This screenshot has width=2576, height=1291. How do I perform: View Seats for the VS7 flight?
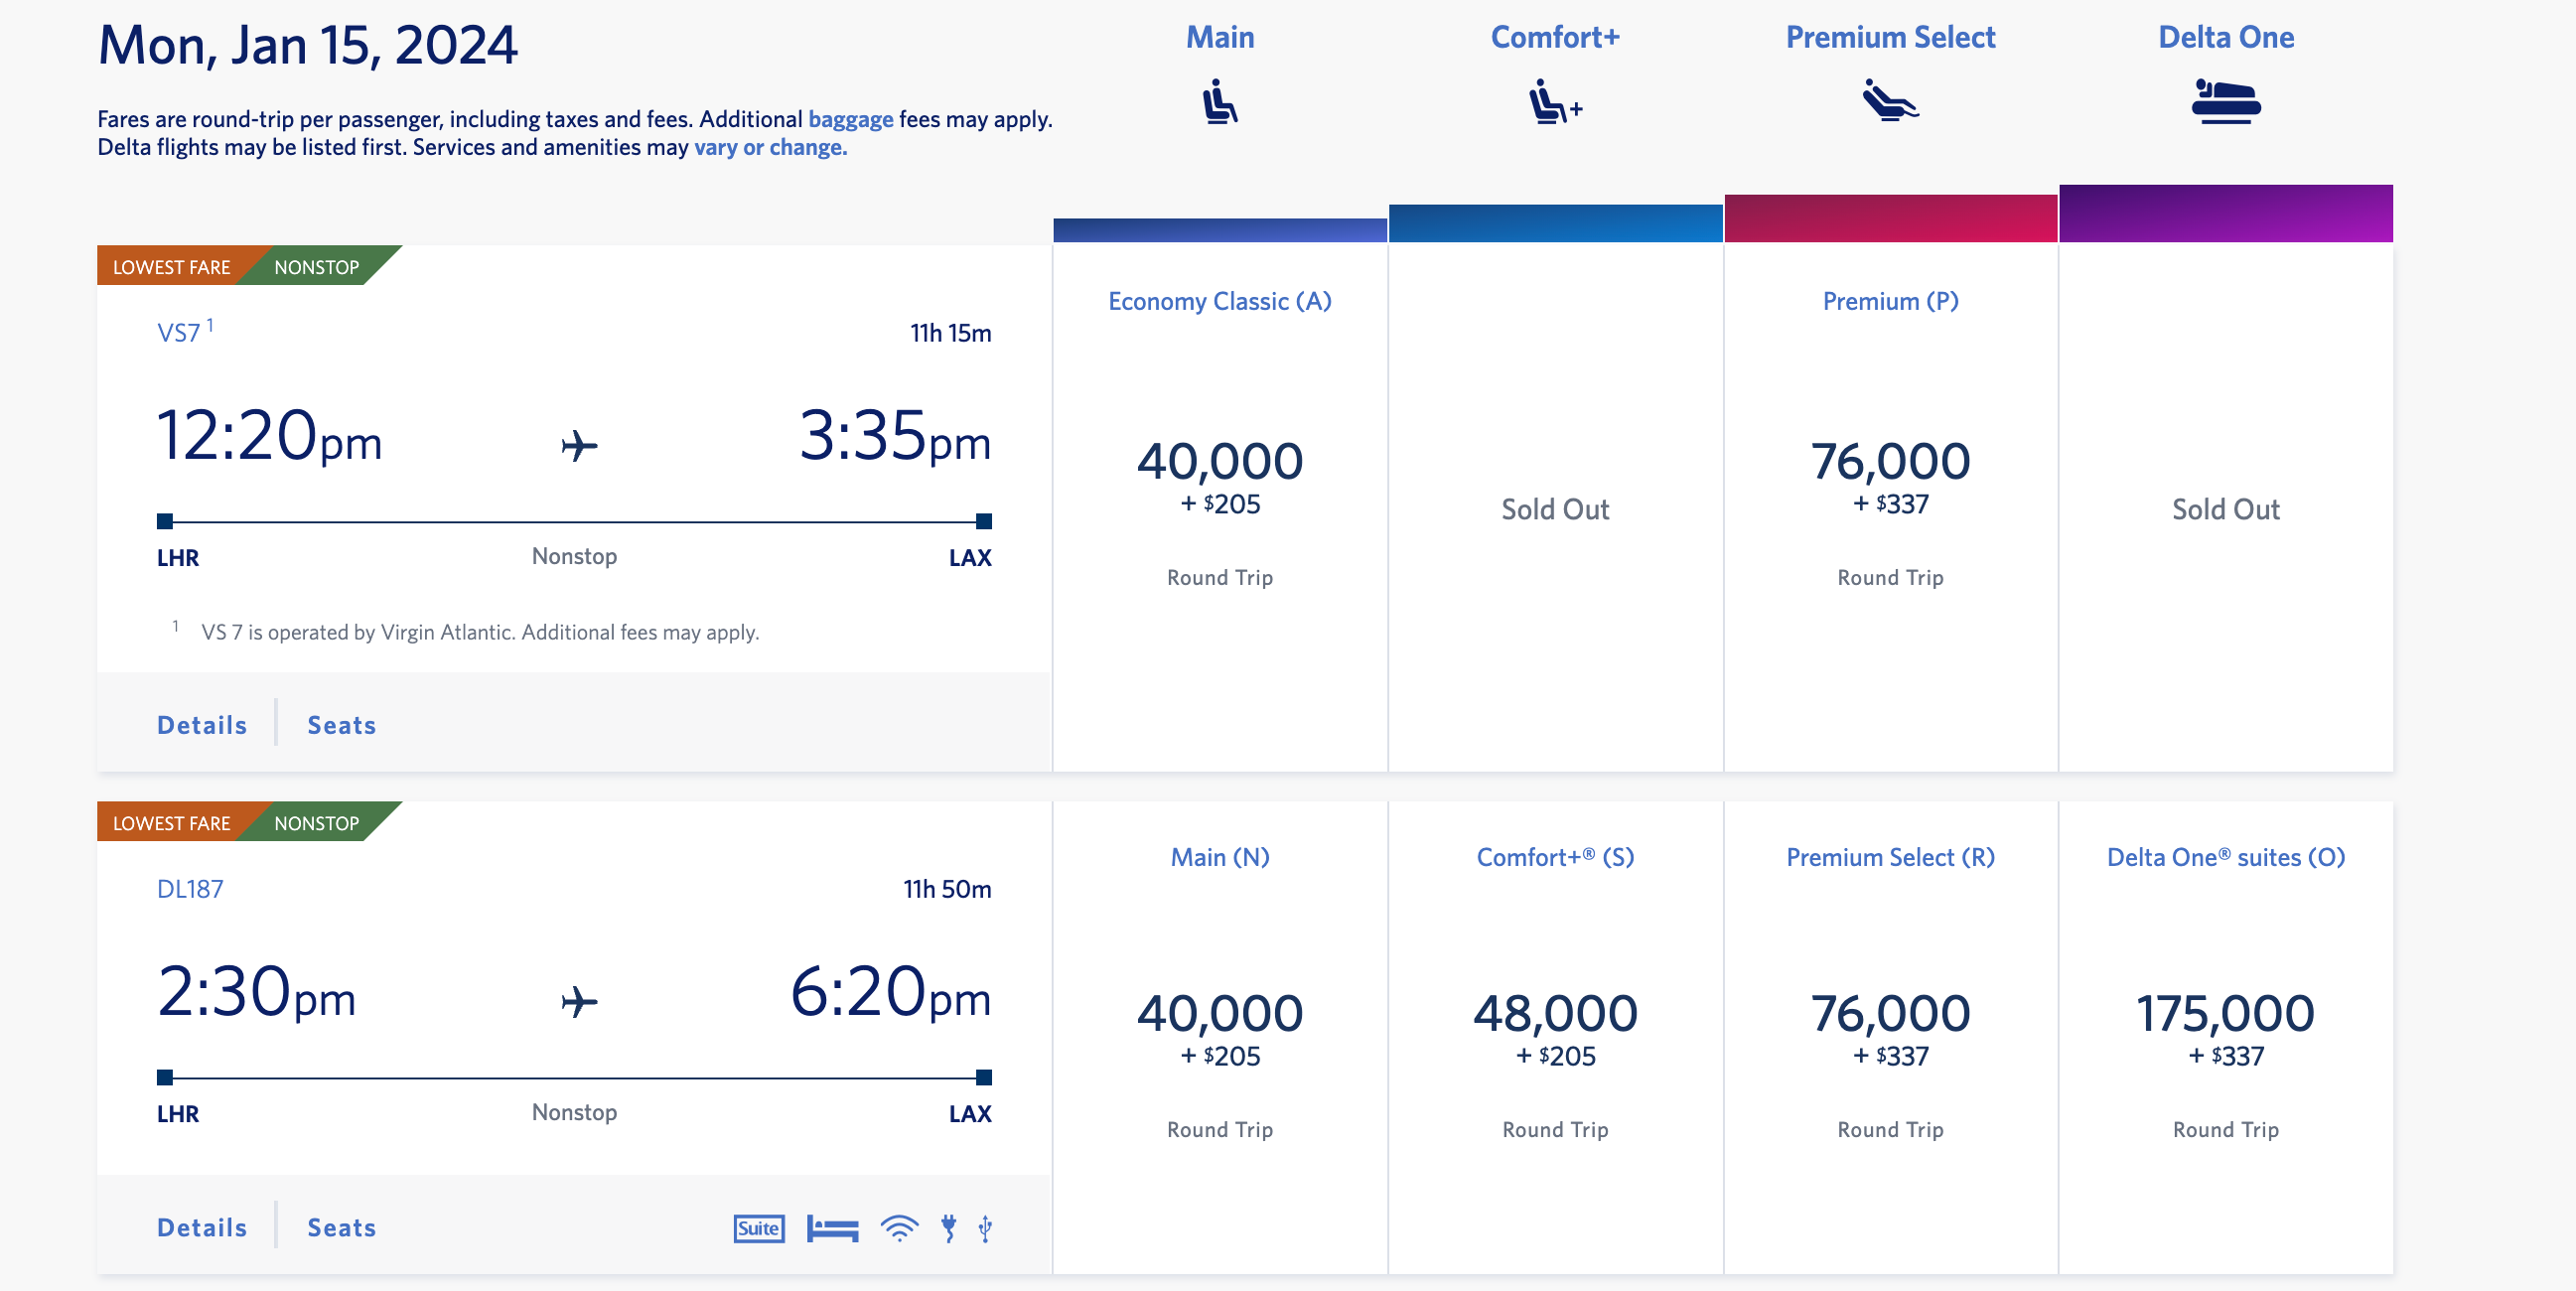(x=341, y=725)
